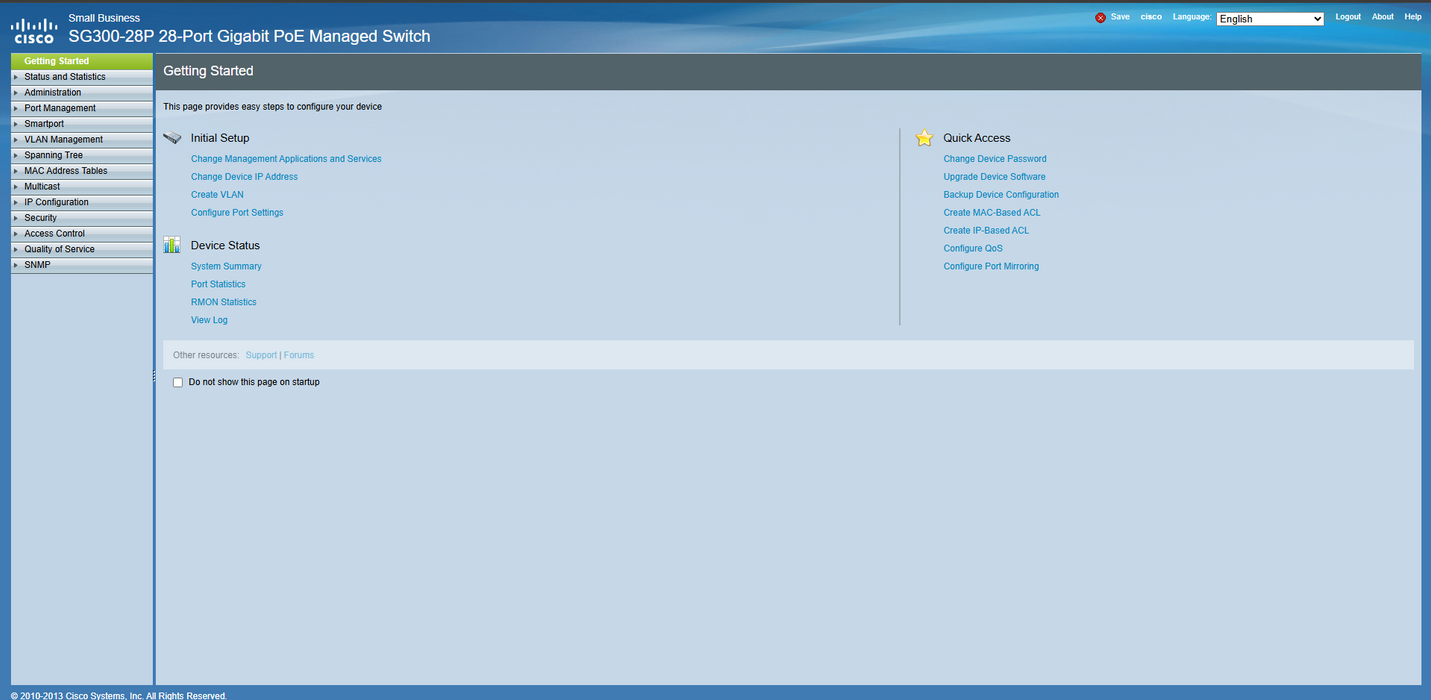The height and width of the screenshot is (700, 1431).
Task: Open RMON Statistics link
Action: click(224, 302)
